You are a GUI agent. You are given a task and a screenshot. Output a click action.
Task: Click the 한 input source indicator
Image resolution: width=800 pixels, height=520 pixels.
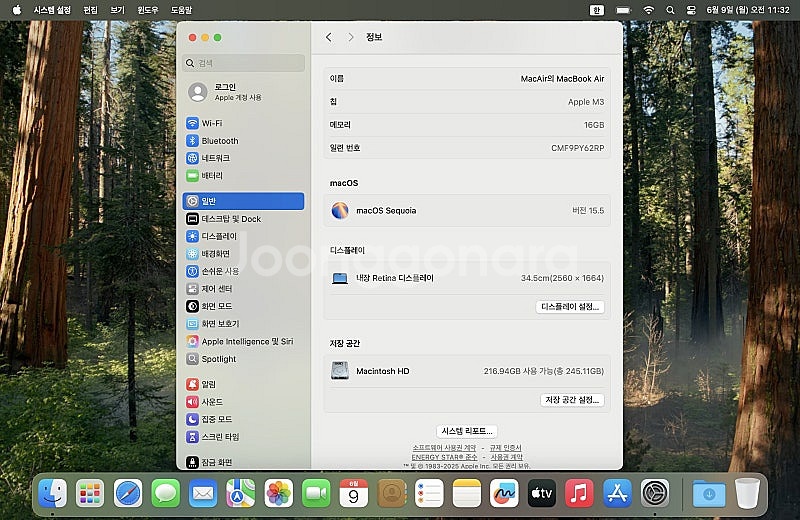pos(596,10)
